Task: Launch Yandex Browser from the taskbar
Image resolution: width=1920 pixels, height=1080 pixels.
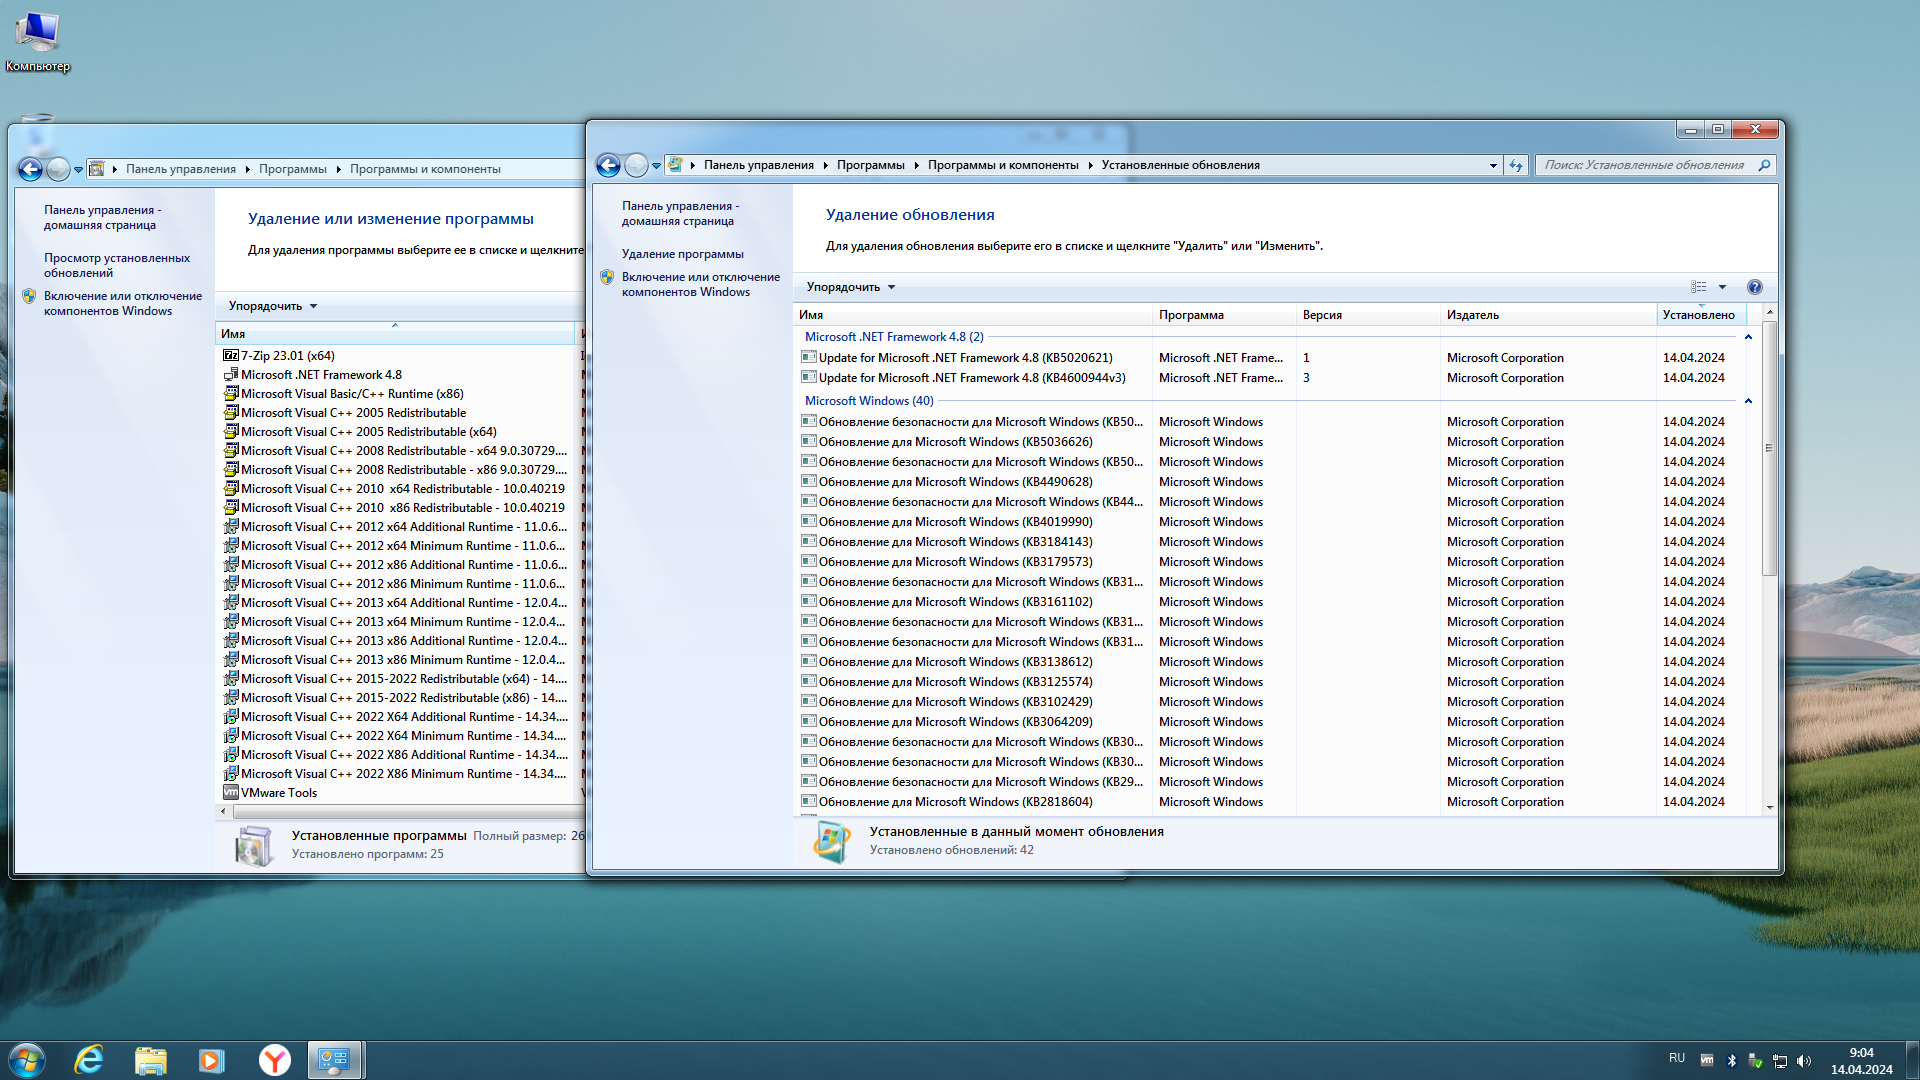Action: [273, 1060]
